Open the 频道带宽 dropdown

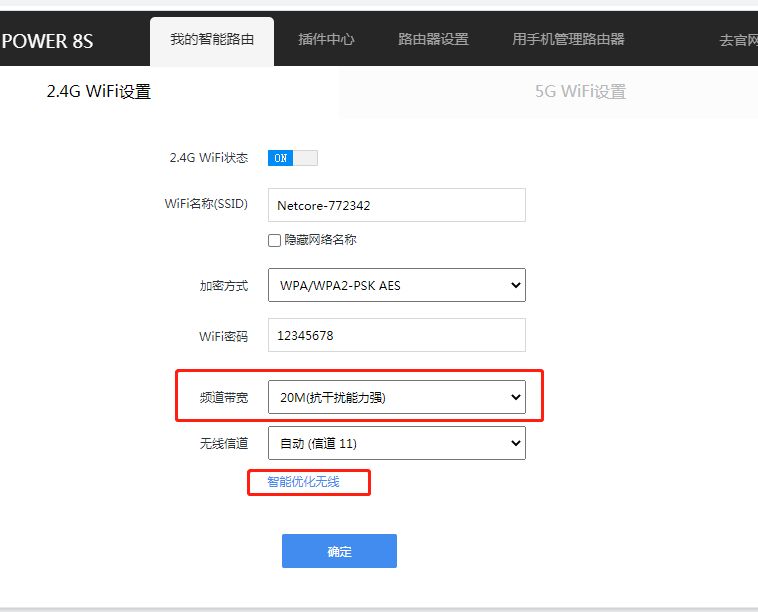396,397
